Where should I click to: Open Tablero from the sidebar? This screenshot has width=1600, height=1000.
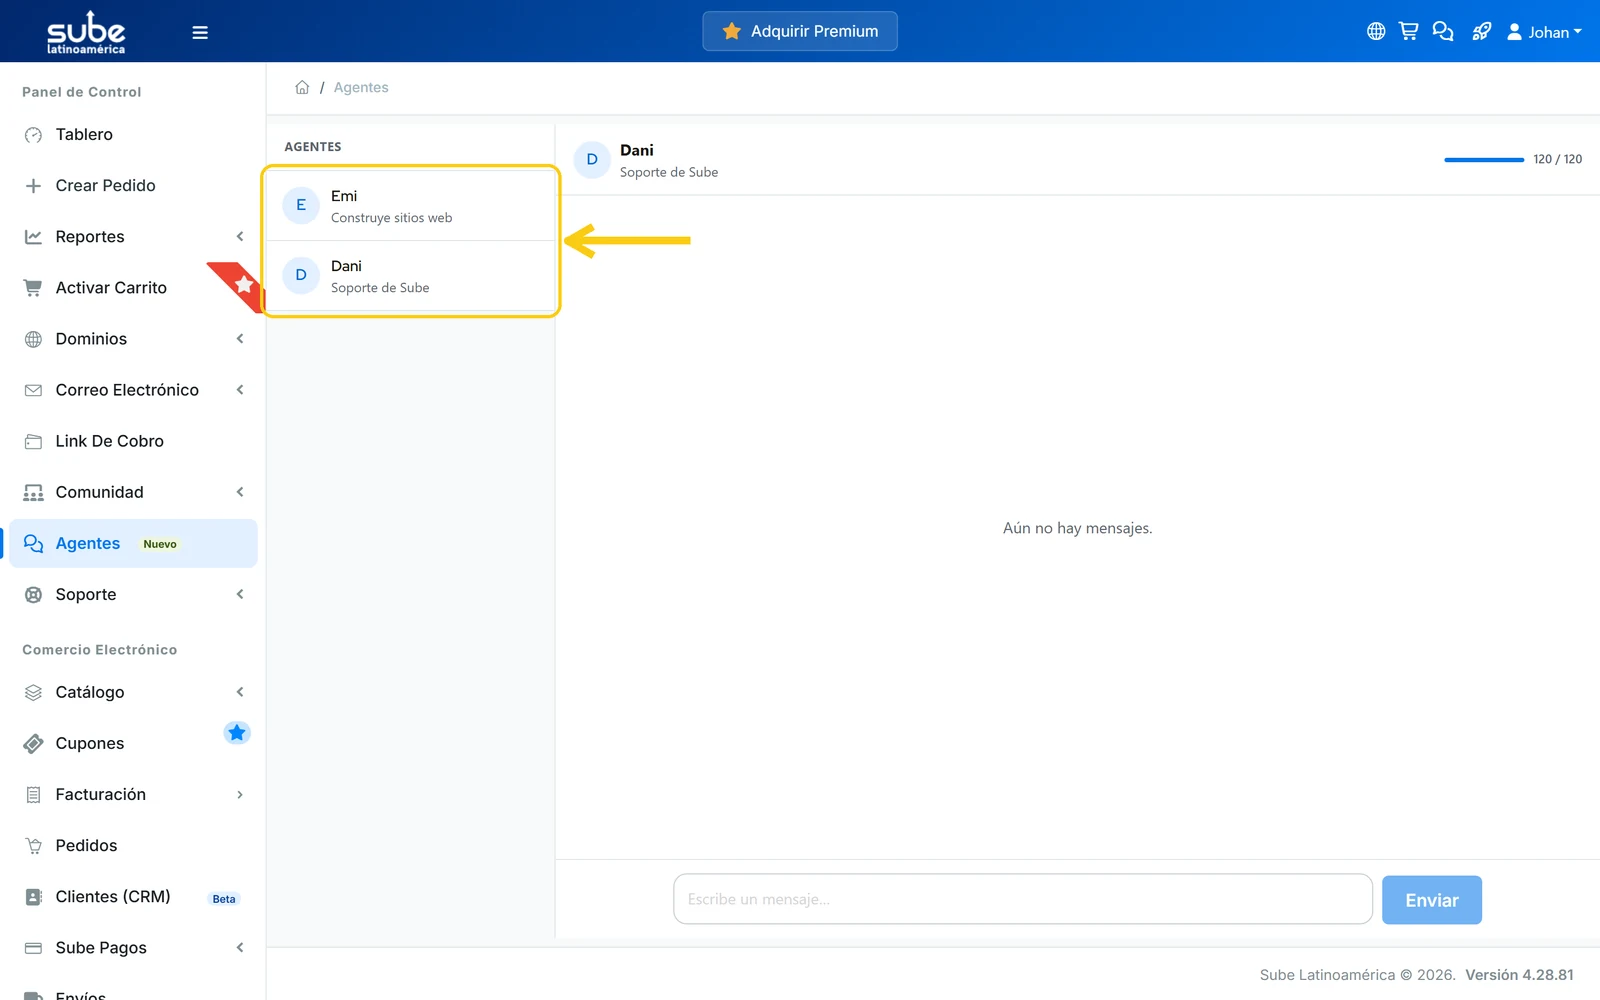(x=133, y=134)
